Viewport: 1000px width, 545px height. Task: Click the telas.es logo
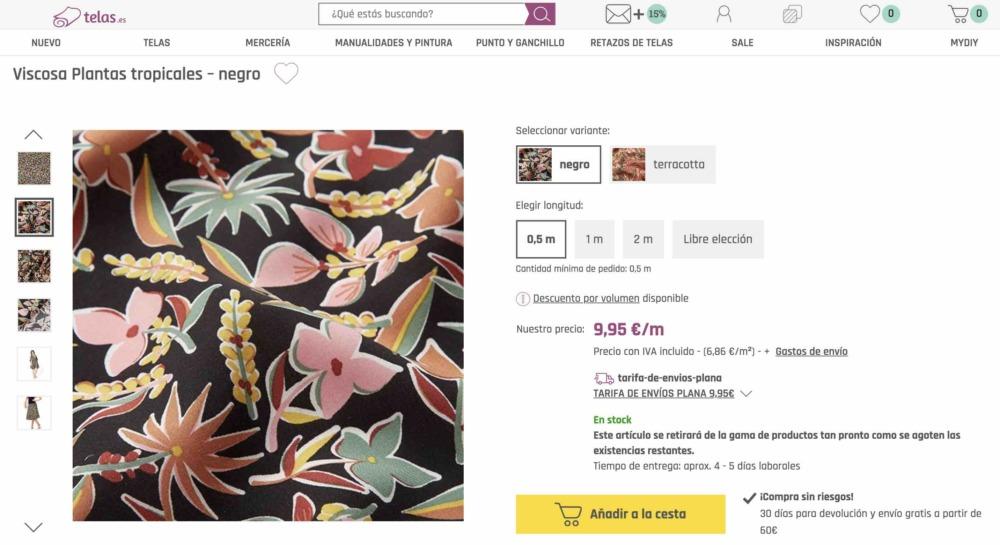[x=89, y=16]
